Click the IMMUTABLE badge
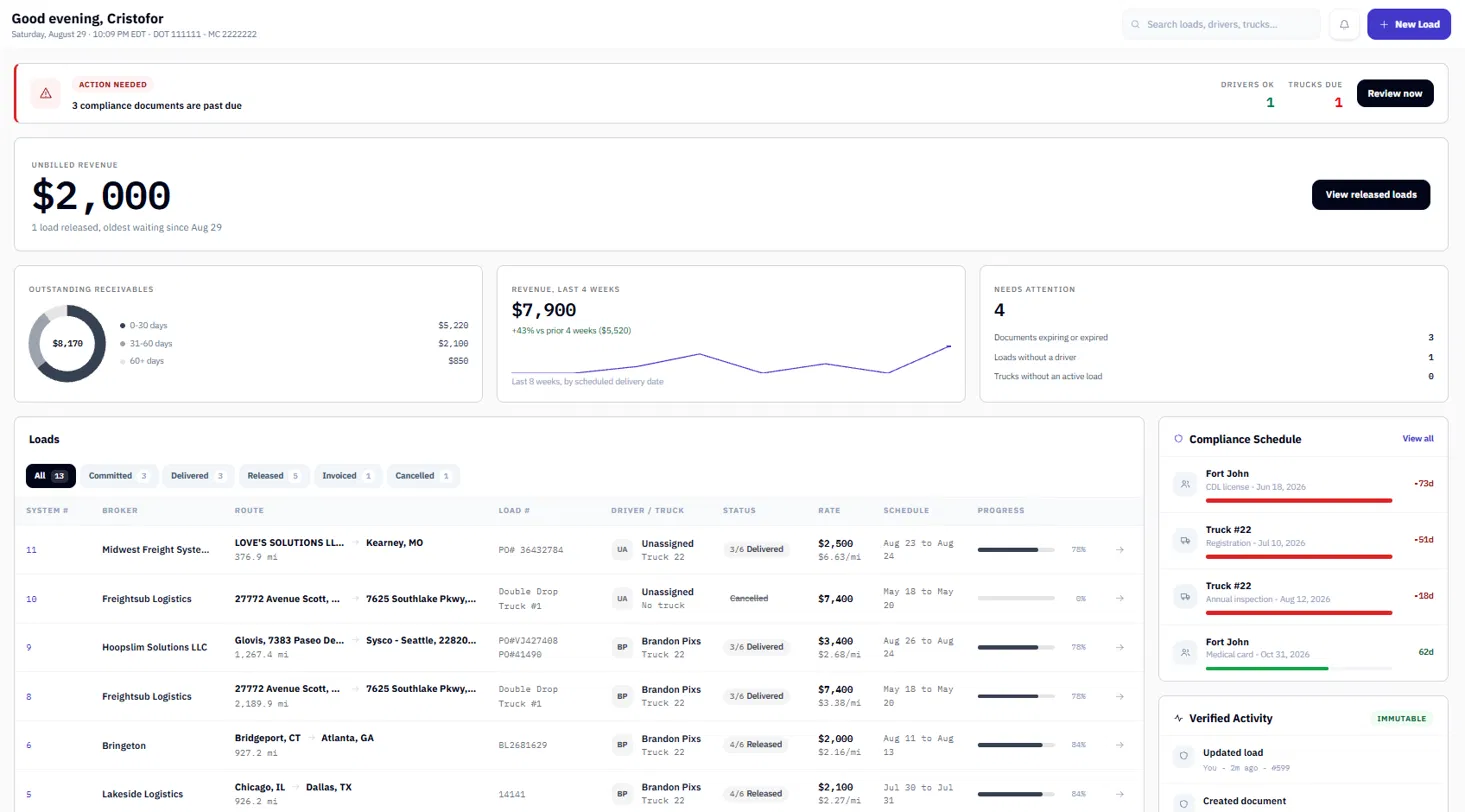This screenshot has width=1465, height=812. 1402,718
